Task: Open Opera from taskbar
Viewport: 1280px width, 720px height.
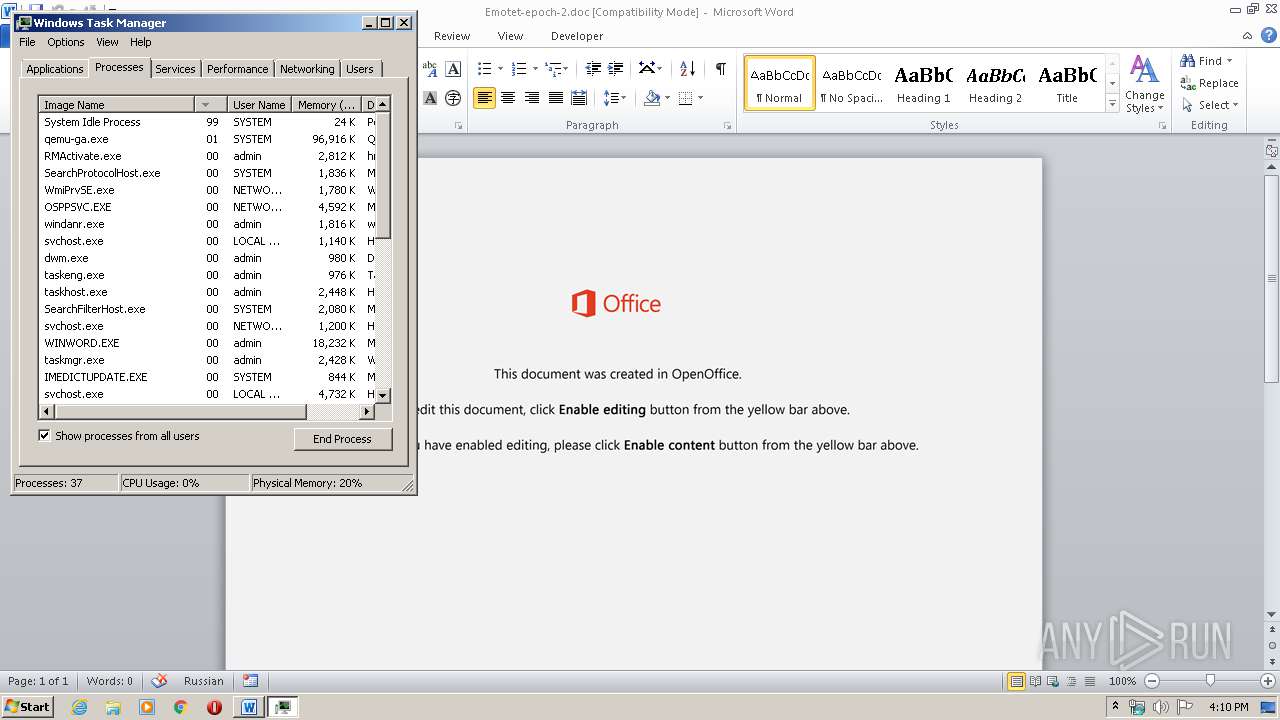Action: pyautogui.click(x=214, y=707)
